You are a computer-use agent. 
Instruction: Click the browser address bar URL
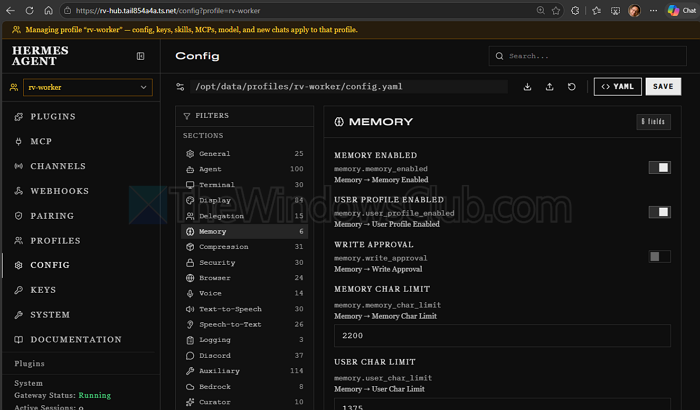[167, 10]
